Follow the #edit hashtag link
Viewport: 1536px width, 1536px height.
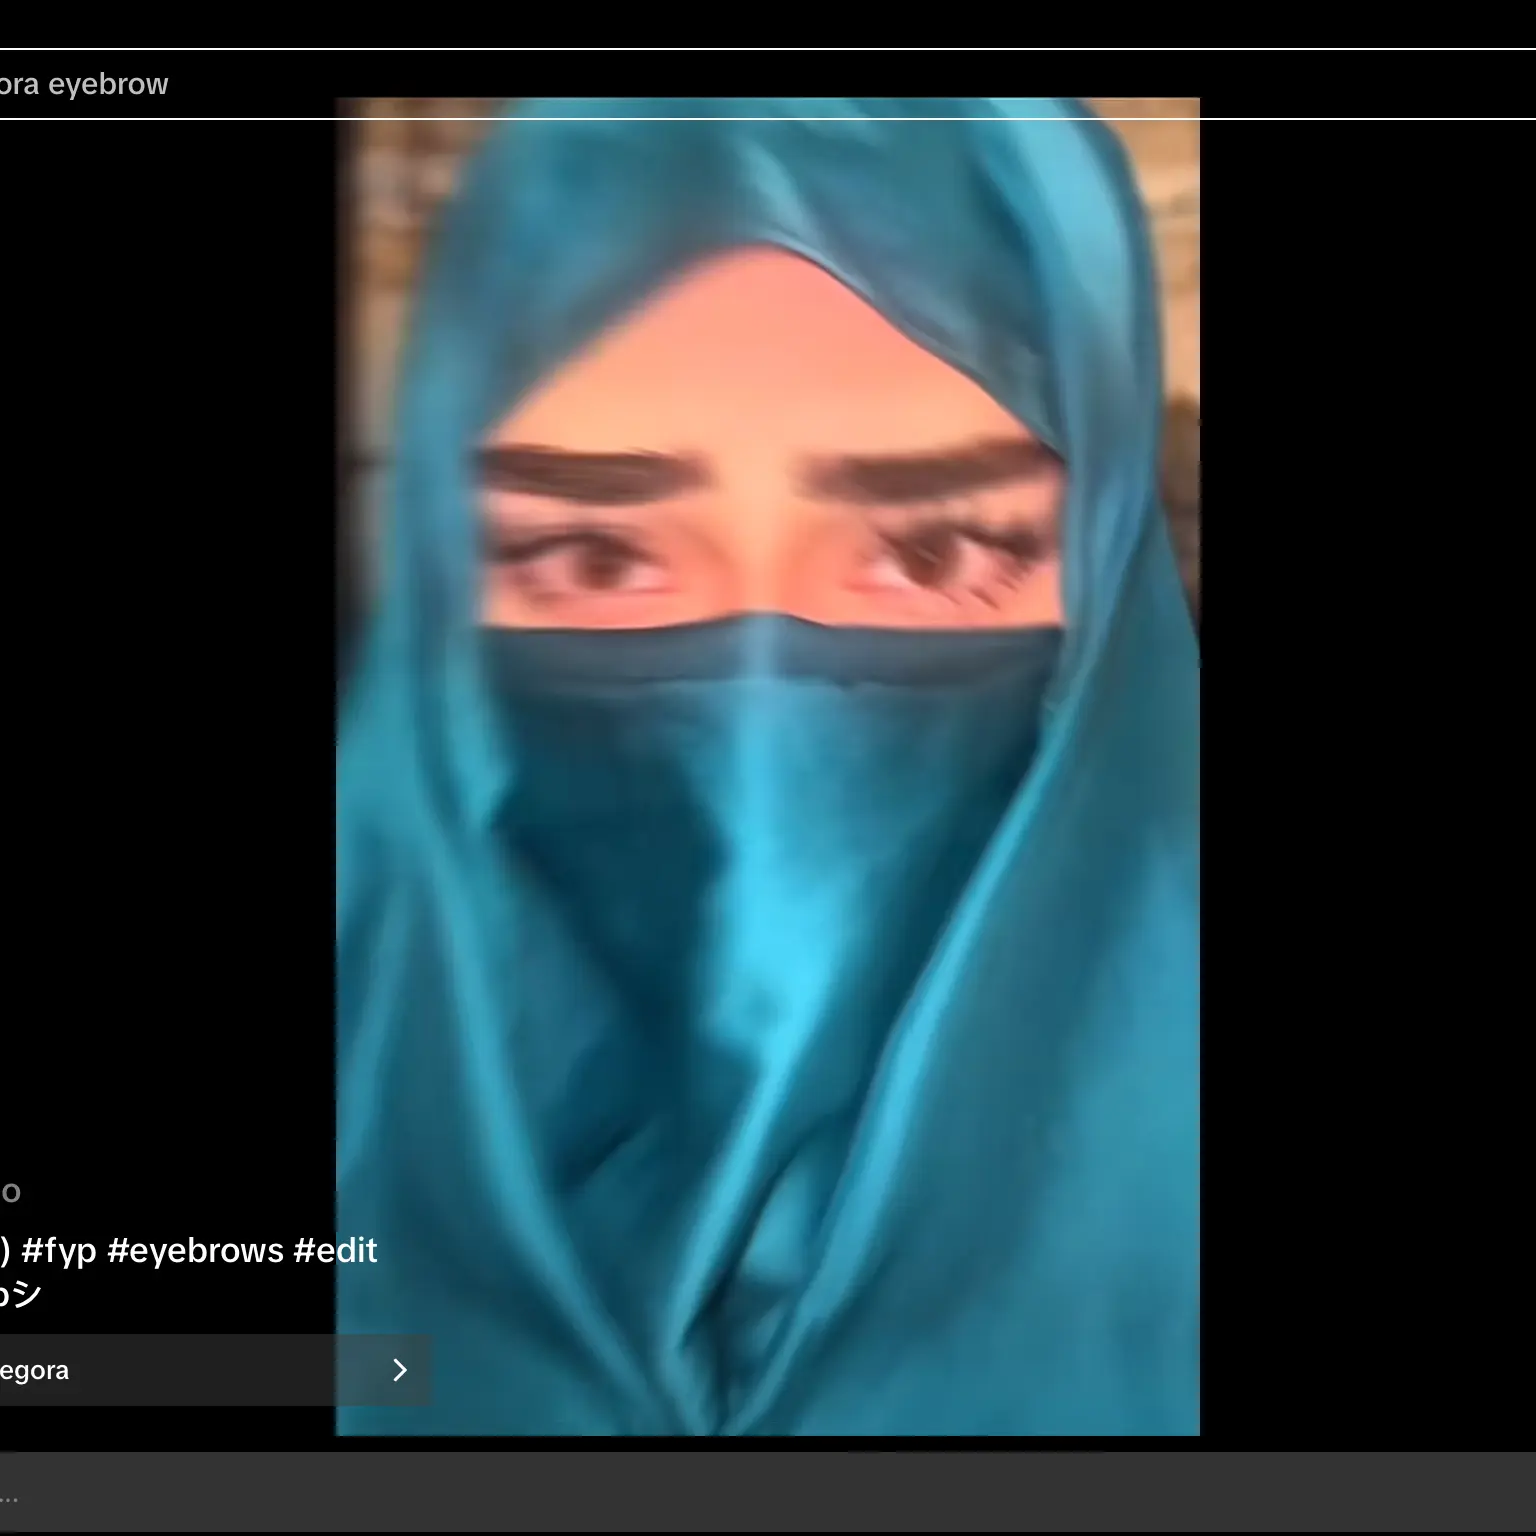(x=335, y=1250)
